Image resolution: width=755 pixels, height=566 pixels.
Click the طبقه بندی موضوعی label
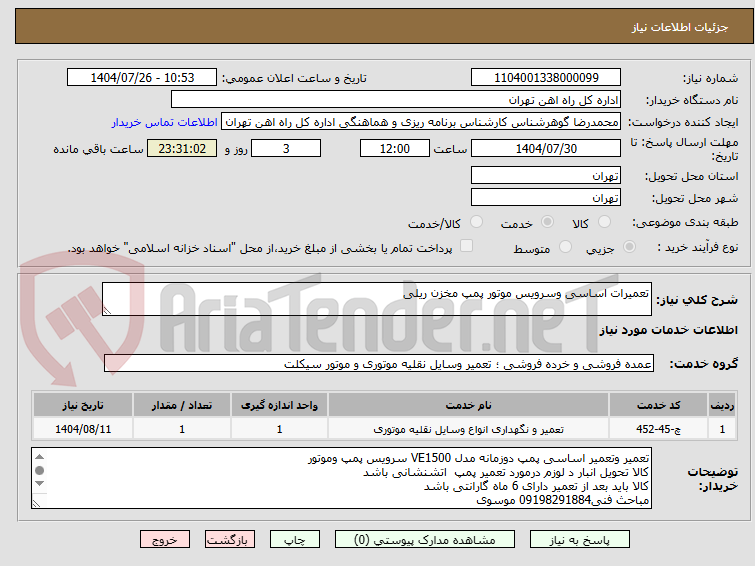(685, 222)
